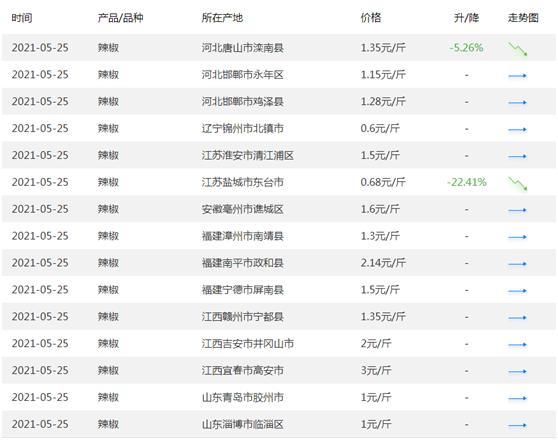Click the 所在产地 column header

tap(222, 18)
